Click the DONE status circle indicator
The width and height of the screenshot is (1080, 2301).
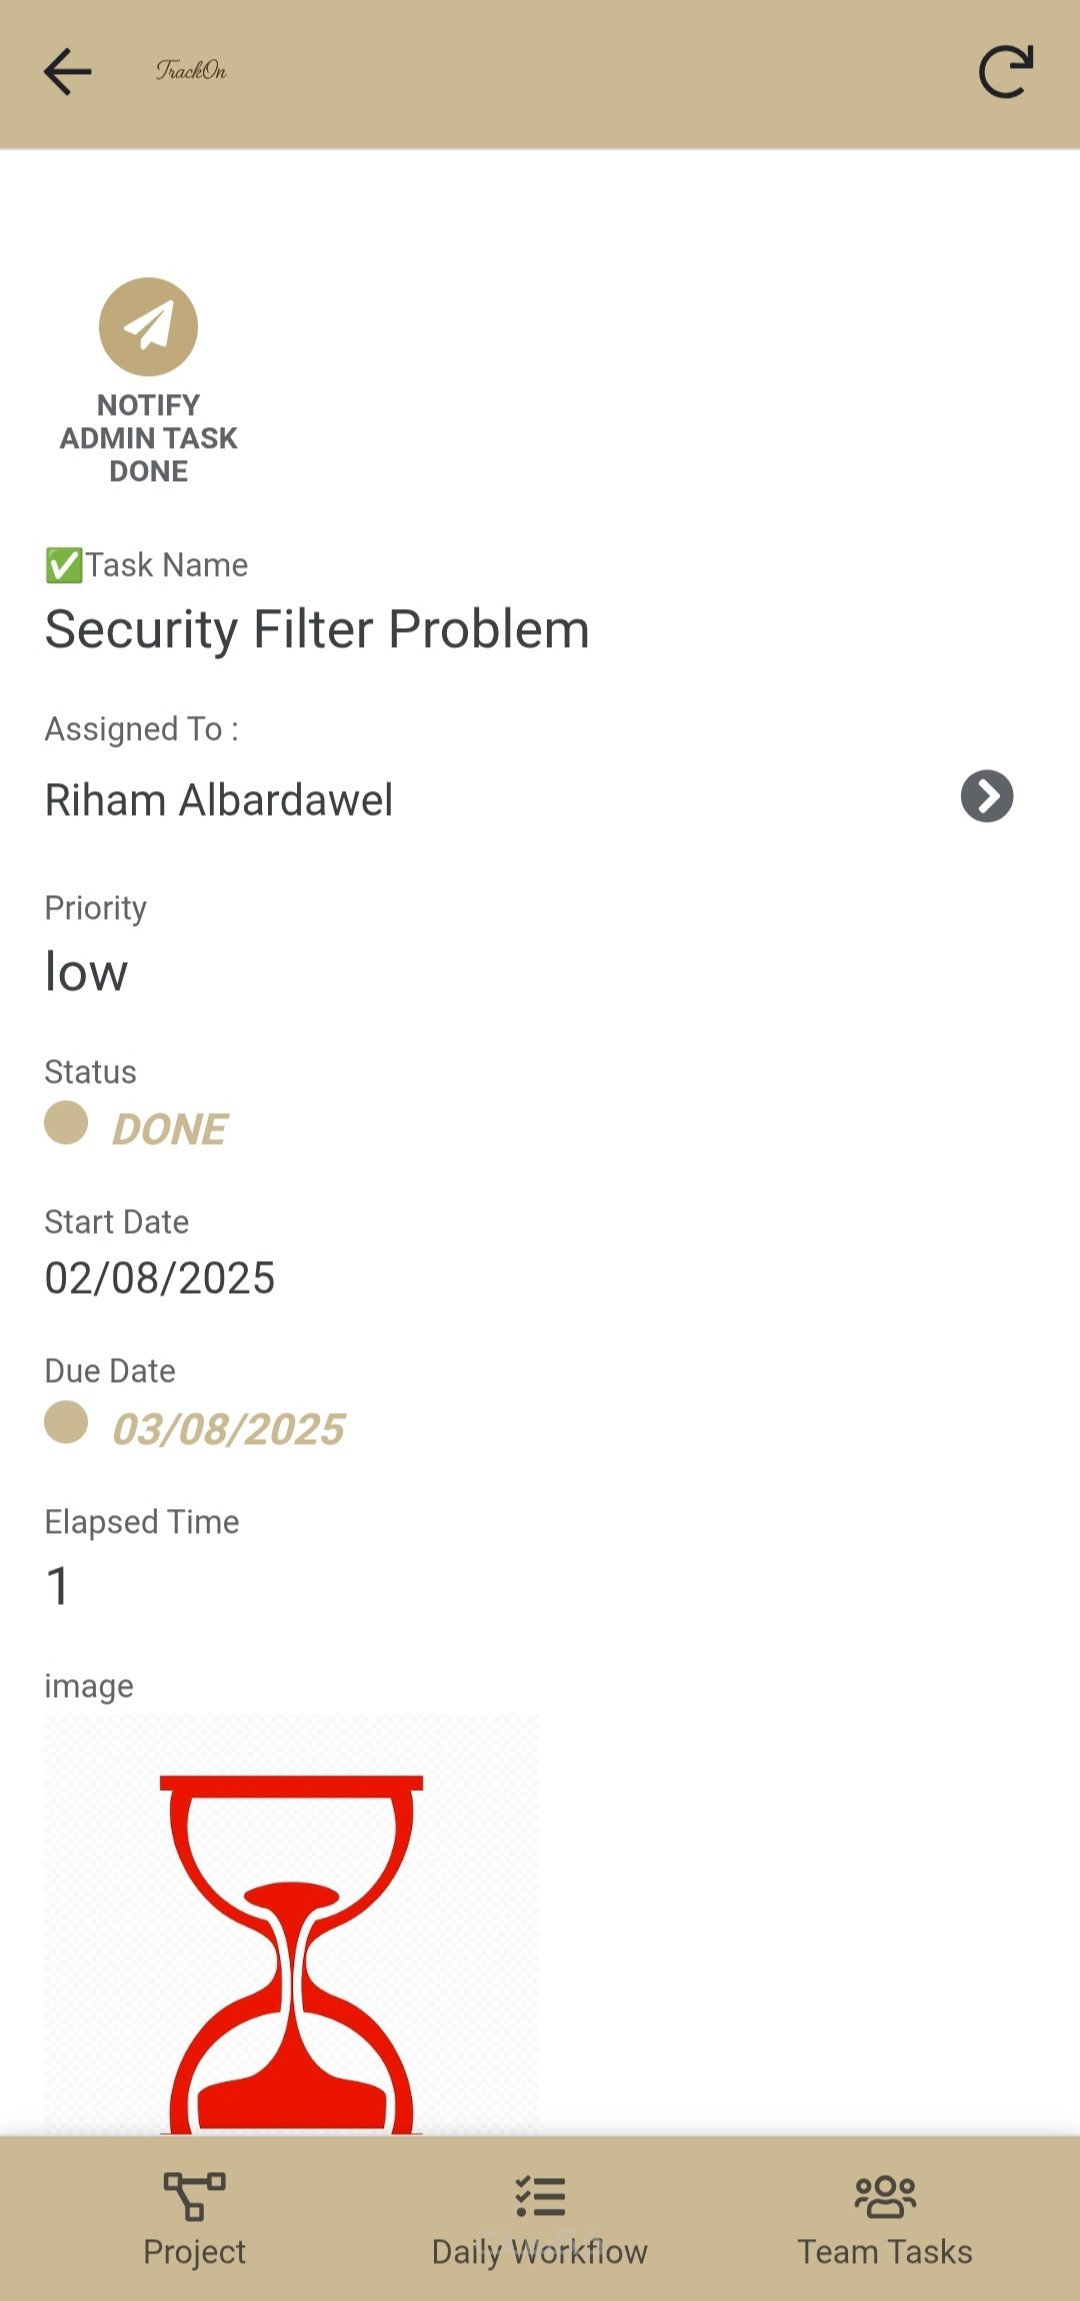coord(66,1122)
